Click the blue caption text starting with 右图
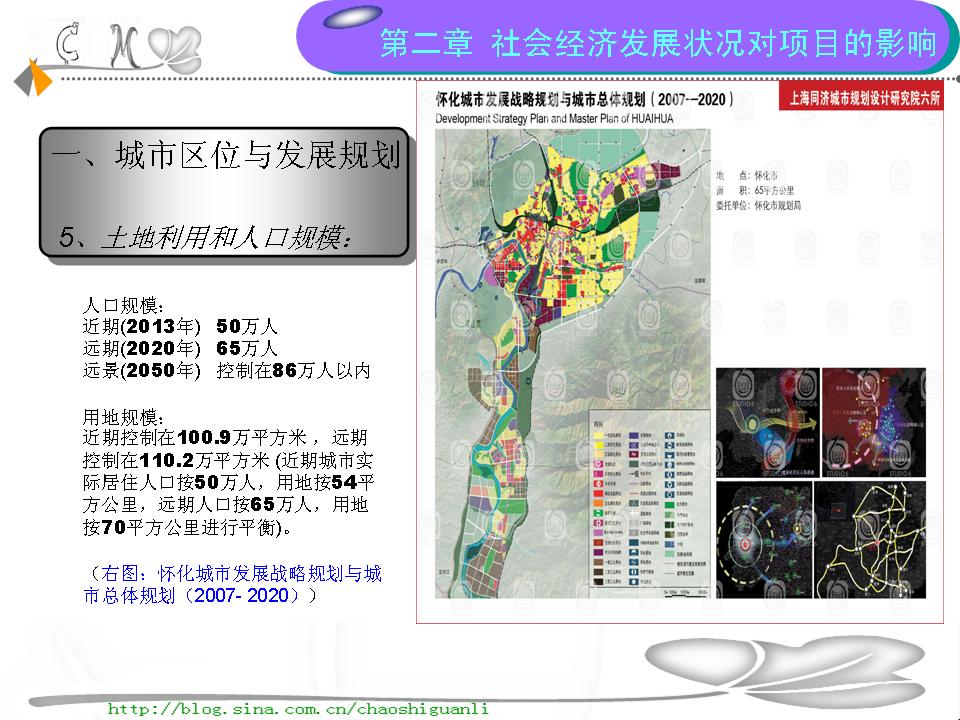960x720 pixels. point(232,585)
